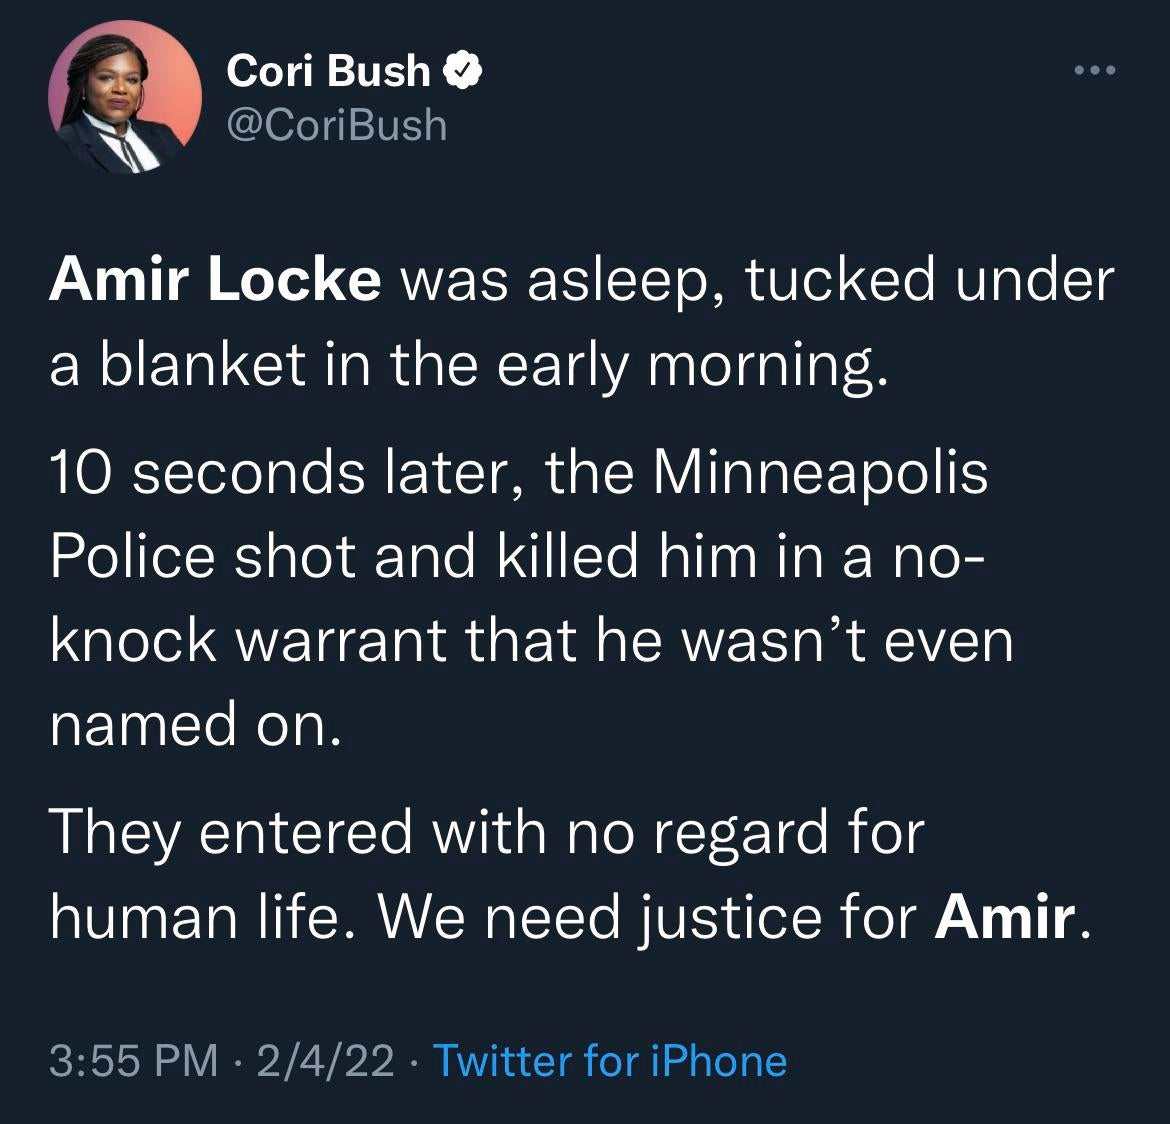
Task: Click the display name Cori Bush
Action: pos(327,70)
